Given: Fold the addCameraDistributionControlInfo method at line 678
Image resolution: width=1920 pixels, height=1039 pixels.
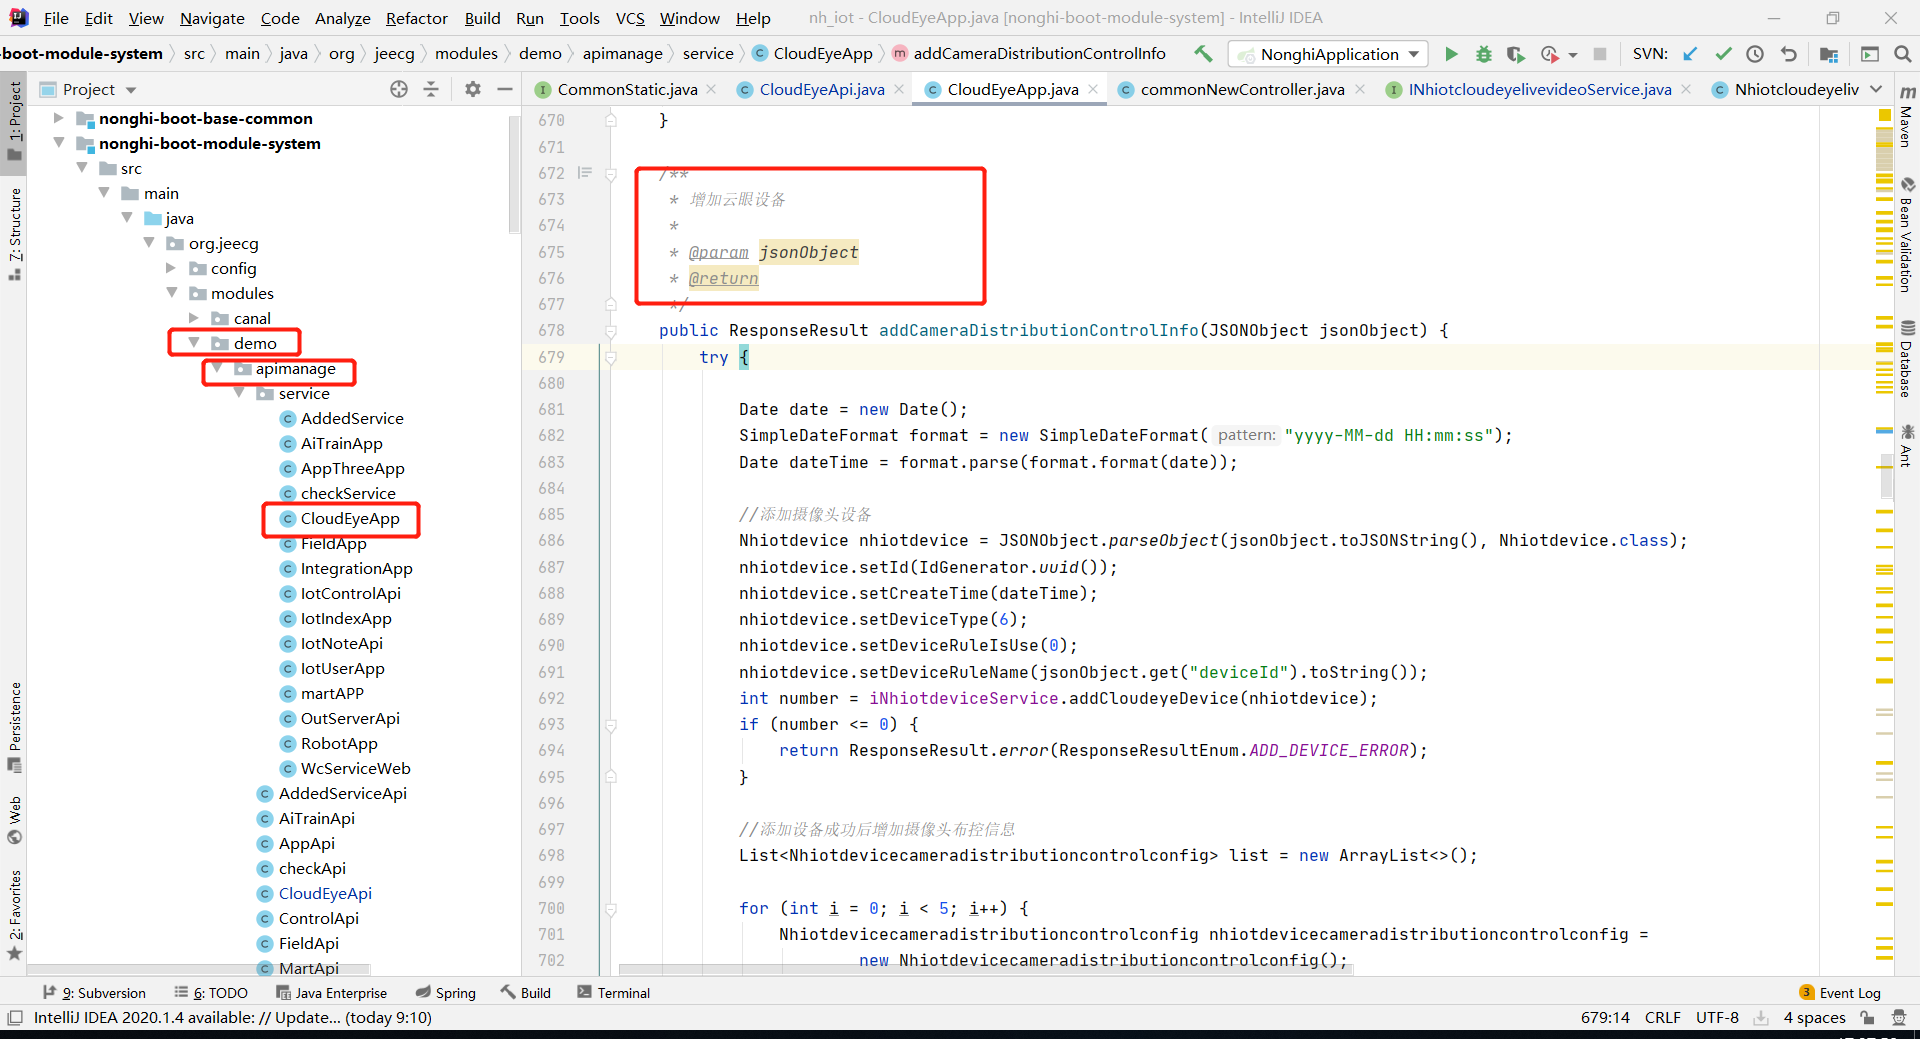Looking at the screenshot, I should [611, 331].
